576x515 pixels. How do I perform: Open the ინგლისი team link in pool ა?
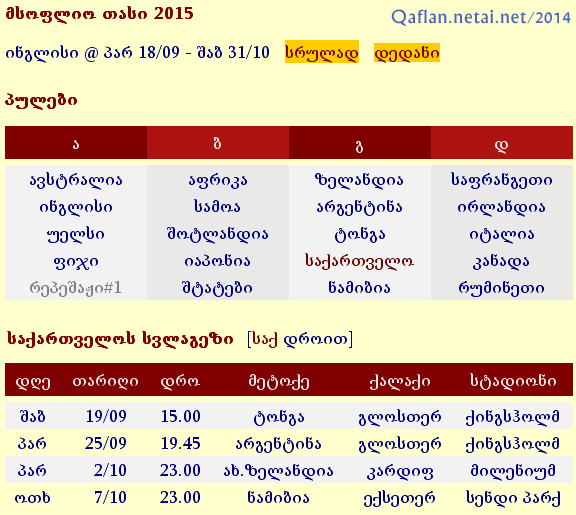click(76, 207)
